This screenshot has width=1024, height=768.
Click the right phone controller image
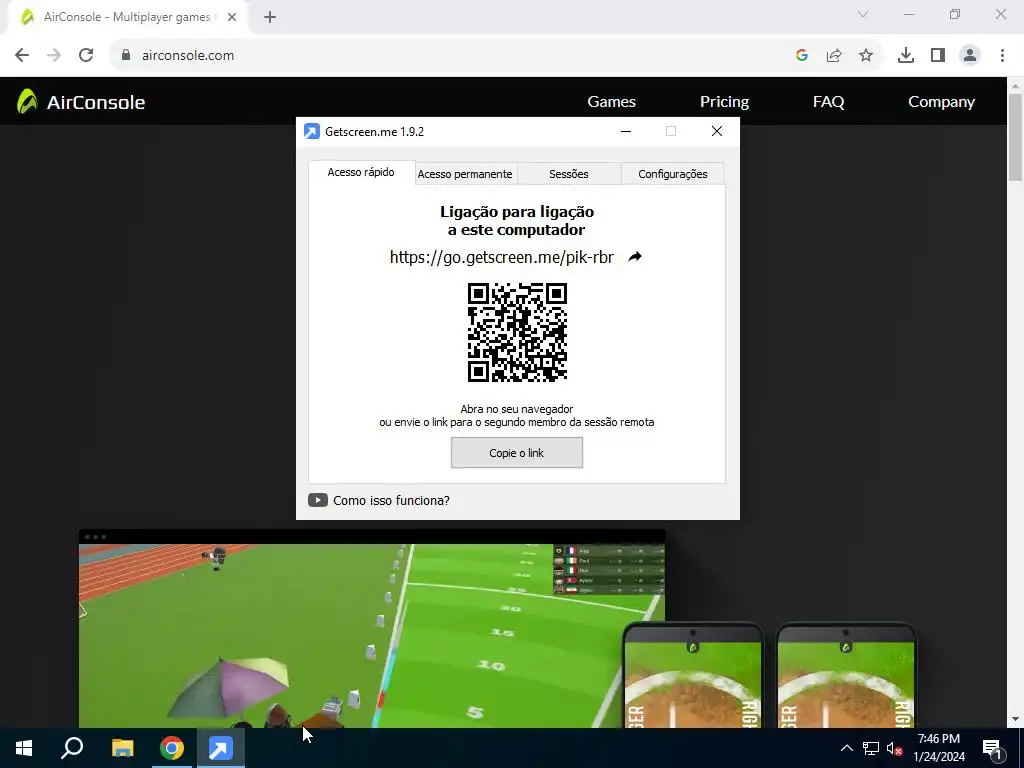coord(846,676)
